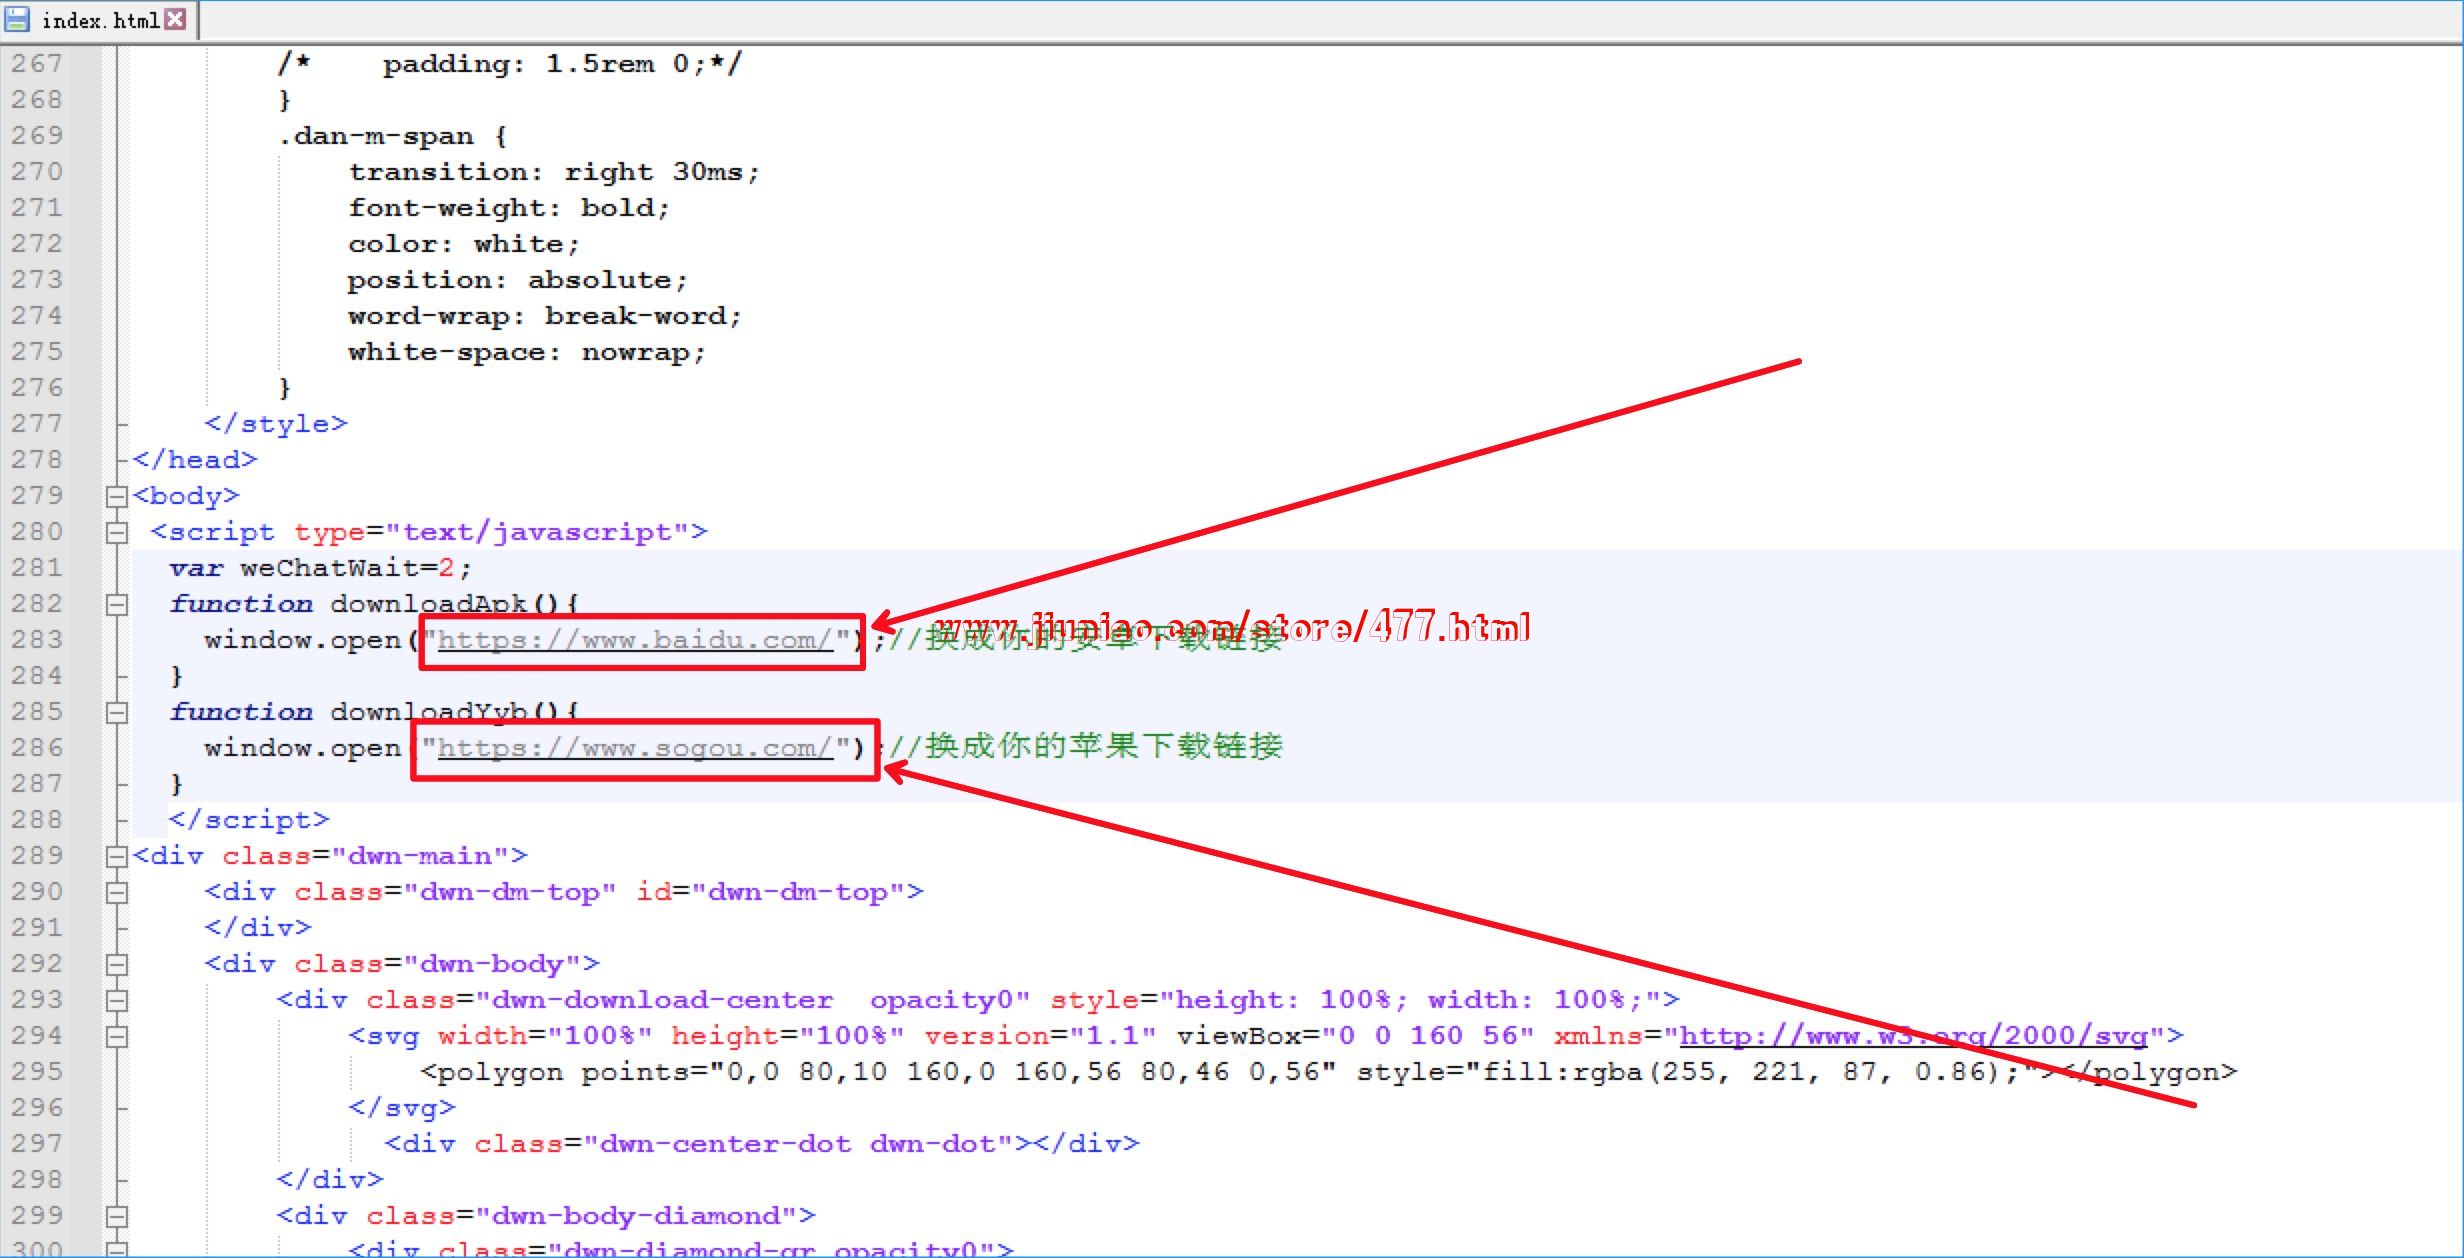Click line number 269 in the margin
Image resolution: width=2464 pixels, height=1258 pixels.
pyautogui.click(x=38, y=136)
